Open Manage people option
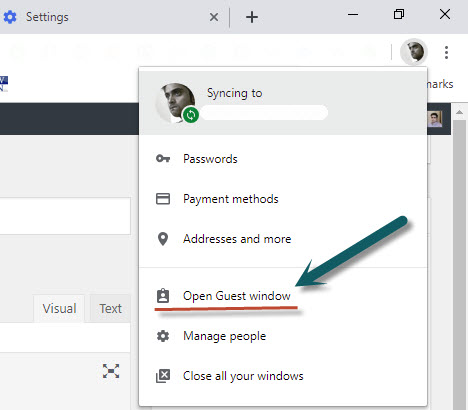The image size is (468, 410). point(283,336)
